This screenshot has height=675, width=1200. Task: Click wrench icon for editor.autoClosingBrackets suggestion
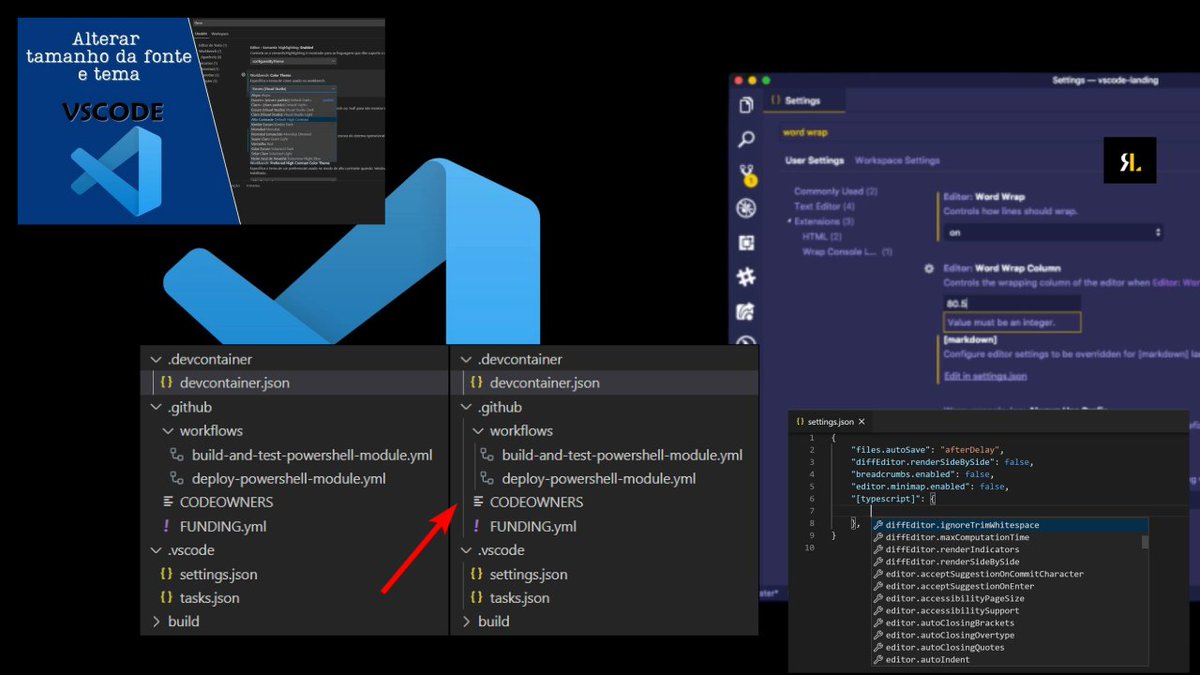(878, 623)
